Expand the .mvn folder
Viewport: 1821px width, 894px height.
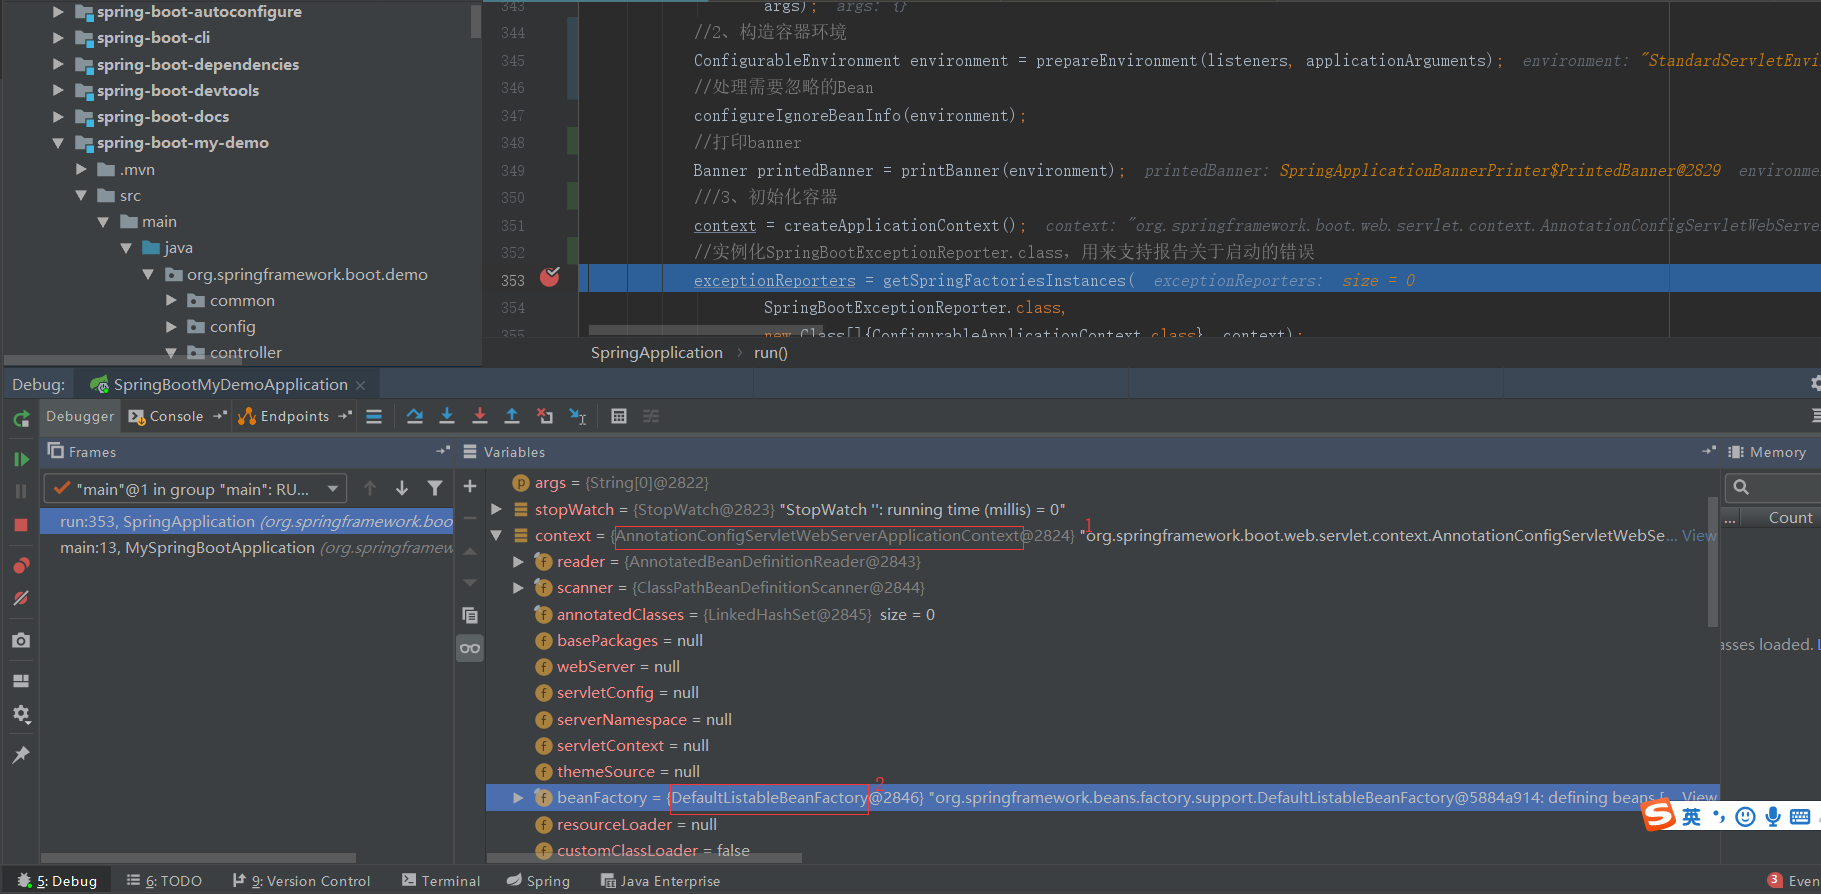82,169
